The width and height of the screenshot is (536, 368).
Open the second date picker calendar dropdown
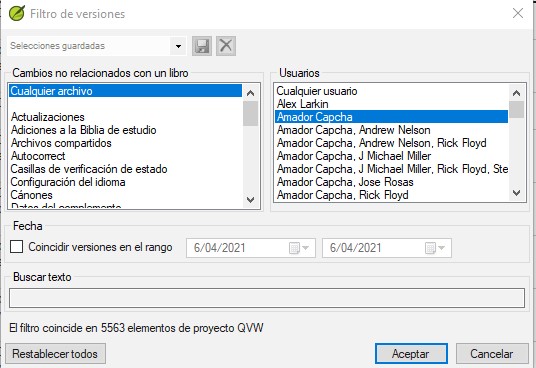[435, 248]
